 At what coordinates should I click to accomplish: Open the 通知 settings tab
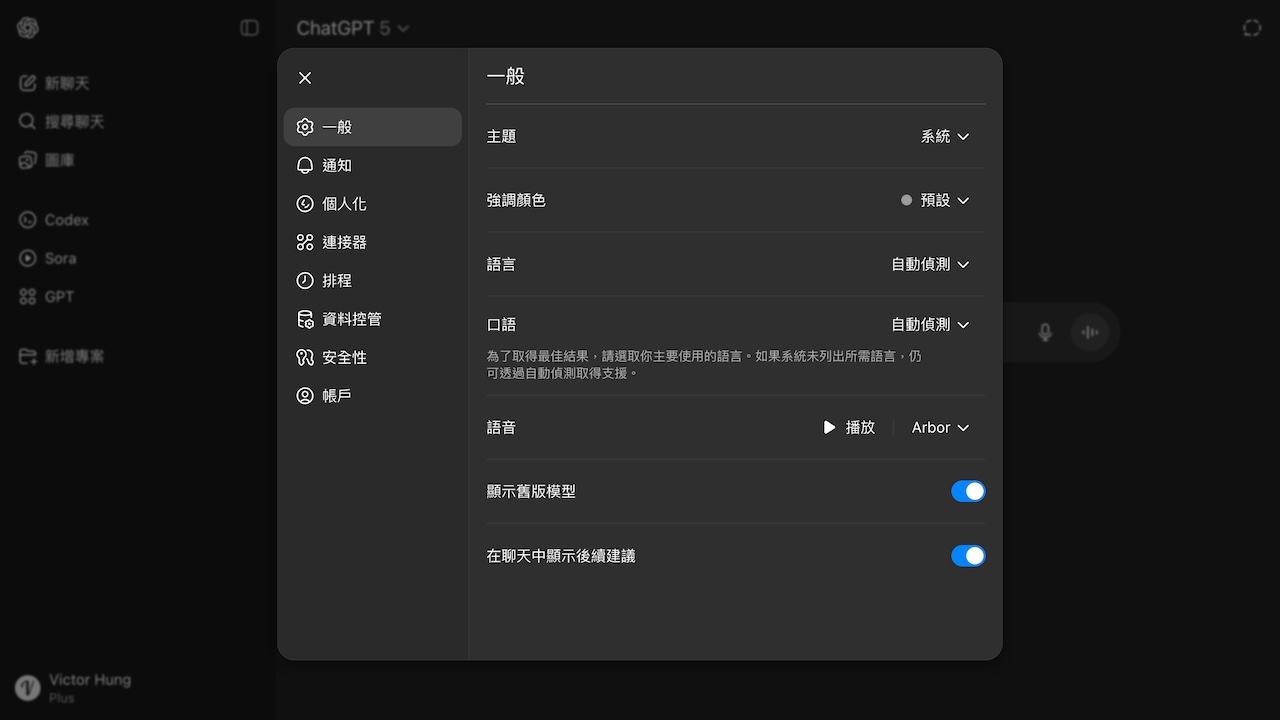pos(372,165)
